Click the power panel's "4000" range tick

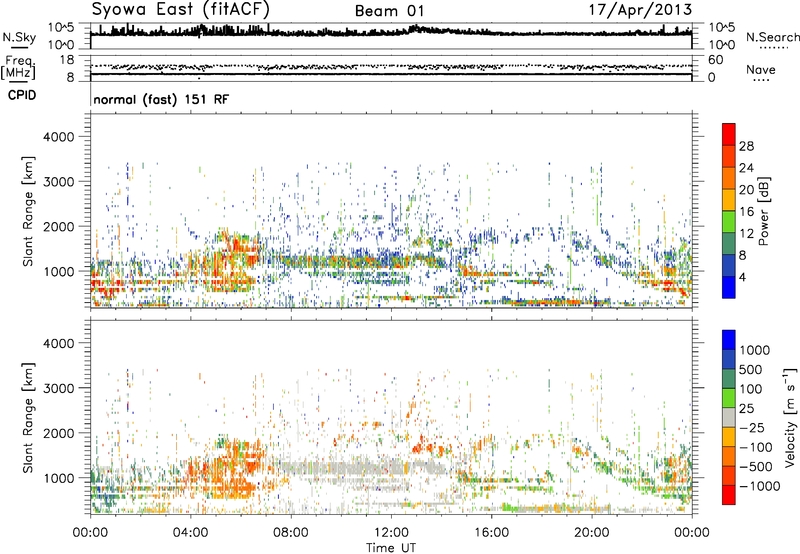click(x=58, y=137)
